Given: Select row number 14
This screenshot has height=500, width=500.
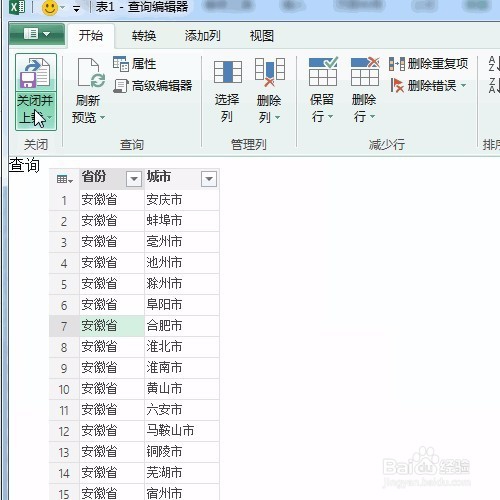Looking at the screenshot, I should coord(64,473).
